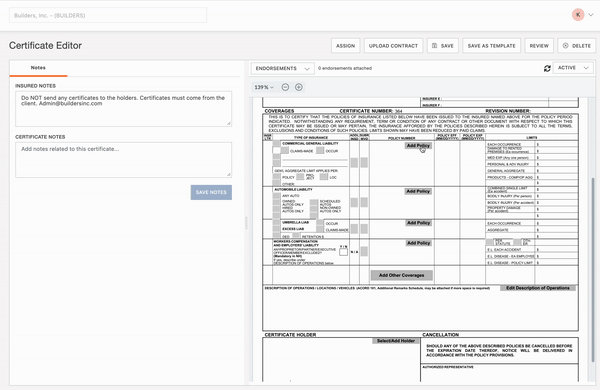The image size is (600, 390).
Task: Add Policy for Workers Compensation
Action: coord(418,243)
